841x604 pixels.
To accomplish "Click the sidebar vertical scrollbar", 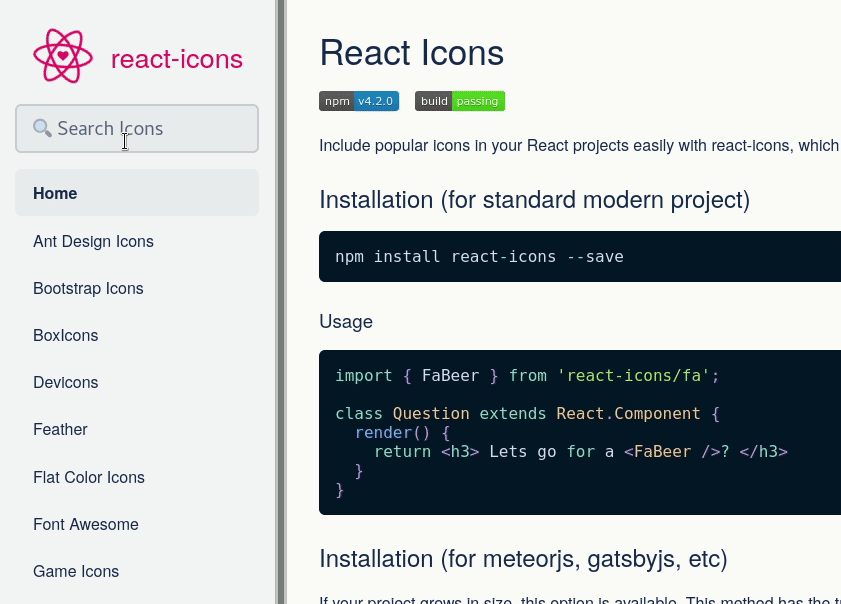I will [280, 300].
